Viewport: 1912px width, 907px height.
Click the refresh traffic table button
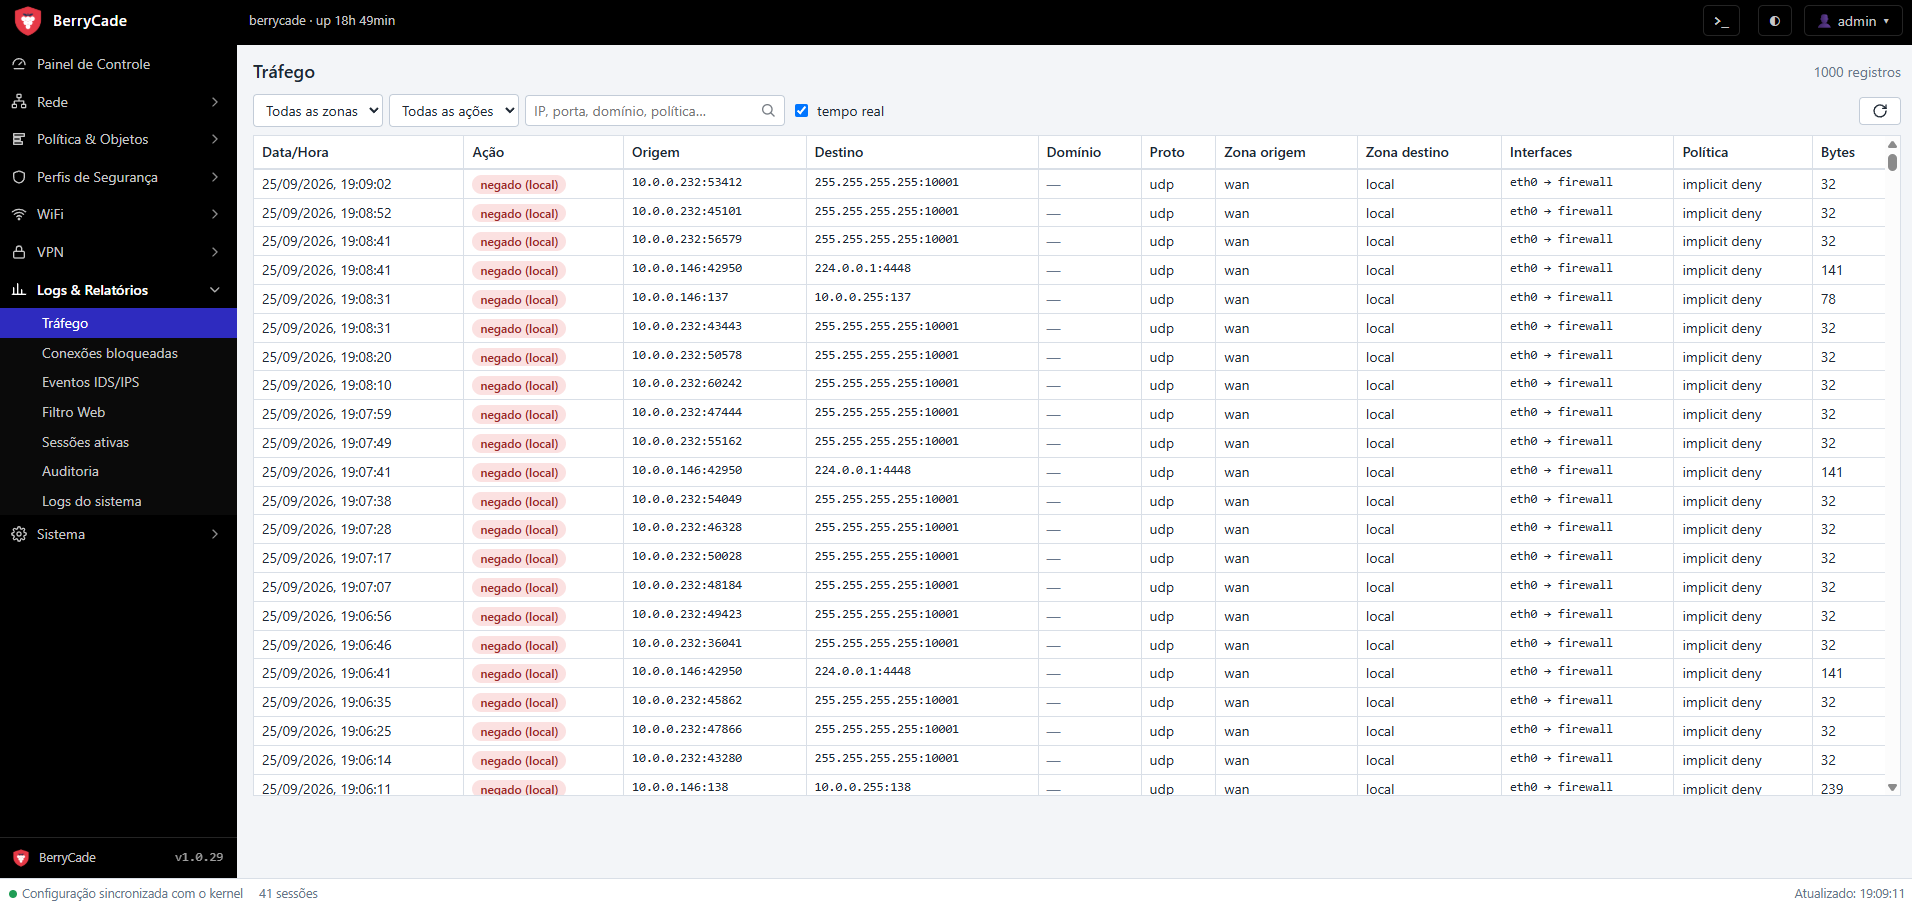[x=1880, y=111]
